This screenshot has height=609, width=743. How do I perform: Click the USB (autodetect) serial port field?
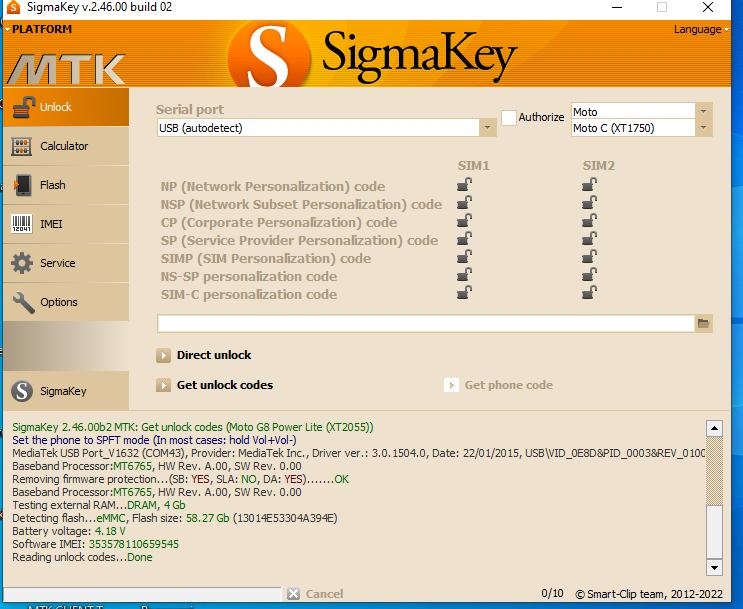tap(318, 128)
